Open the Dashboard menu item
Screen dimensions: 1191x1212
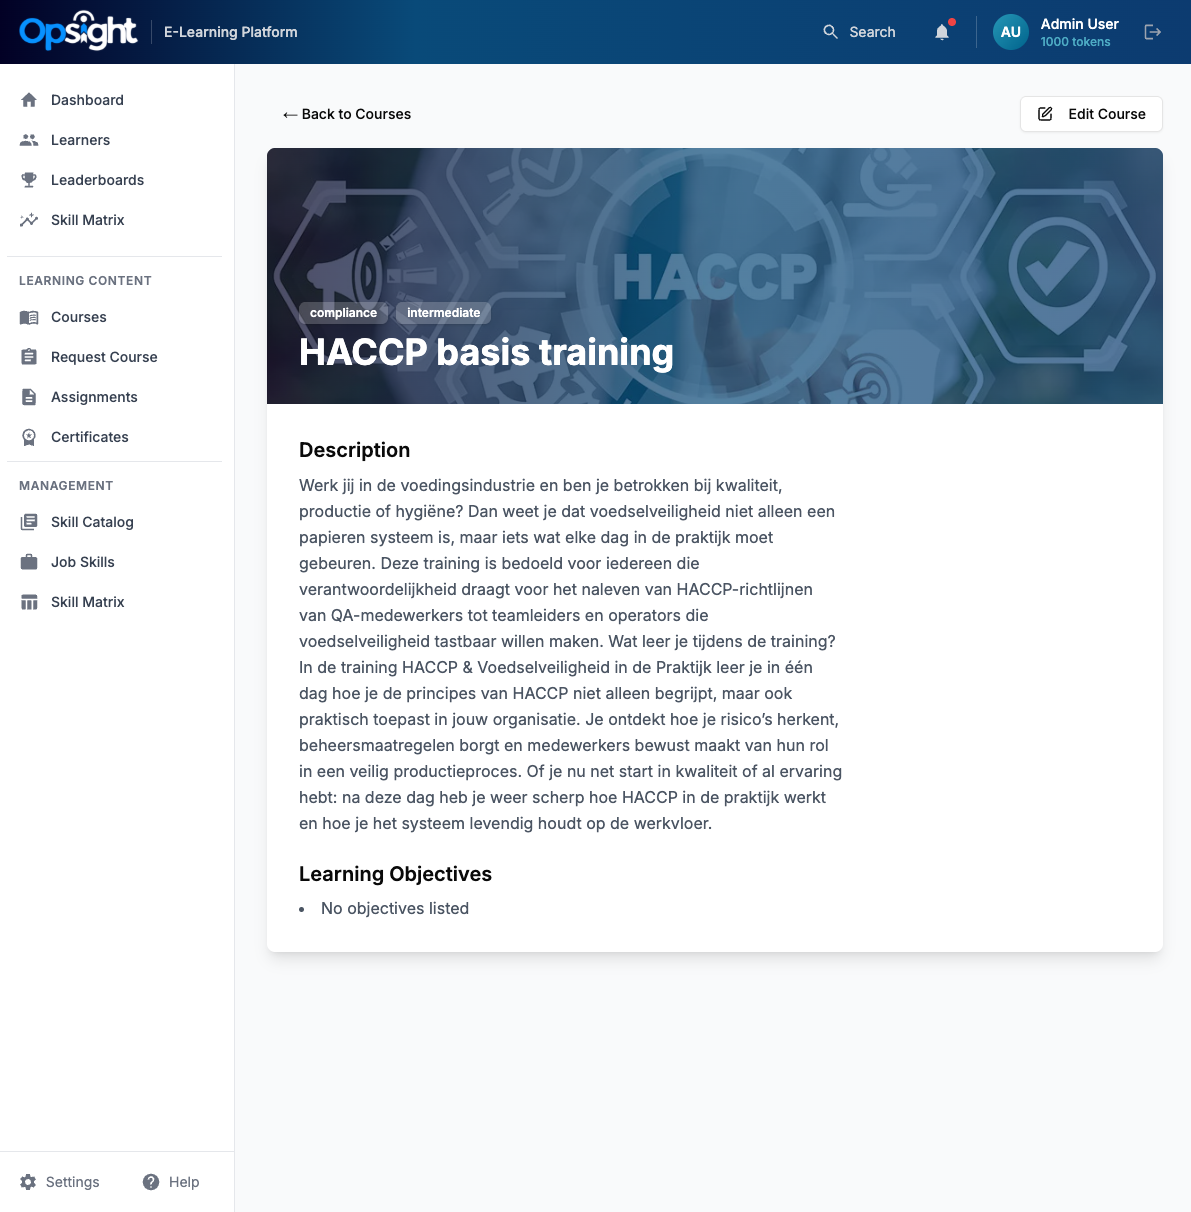tap(87, 100)
